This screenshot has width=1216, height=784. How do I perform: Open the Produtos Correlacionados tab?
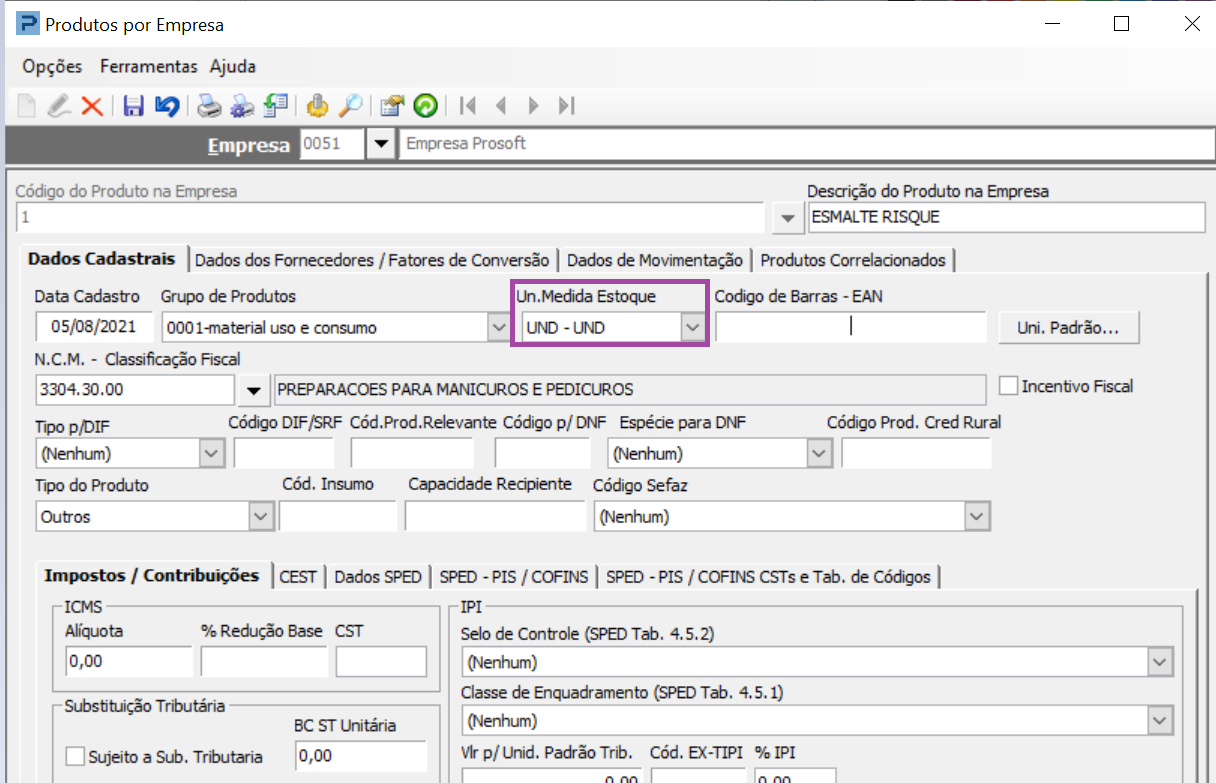click(853, 260)
